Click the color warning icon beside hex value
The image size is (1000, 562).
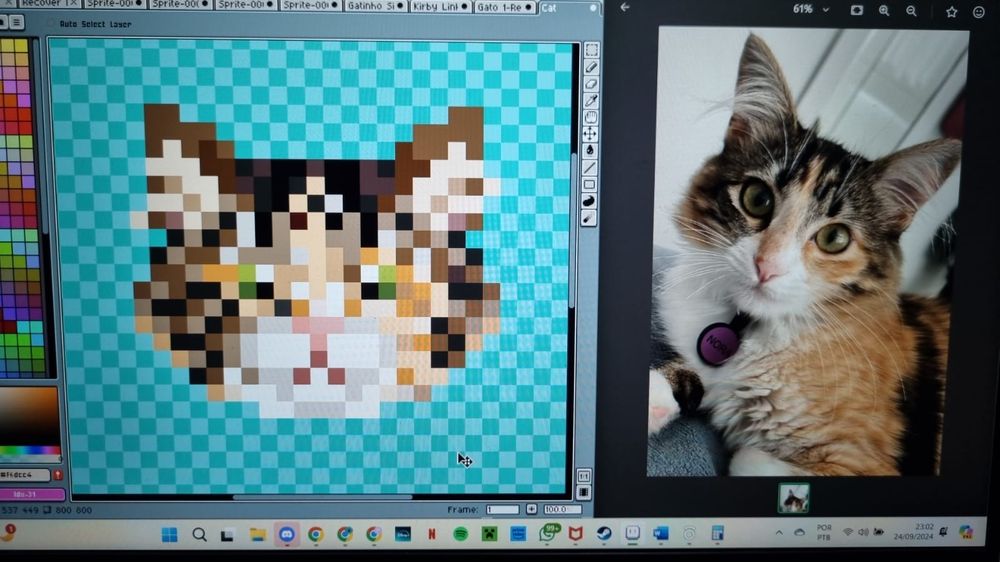(x=57, y=475)
